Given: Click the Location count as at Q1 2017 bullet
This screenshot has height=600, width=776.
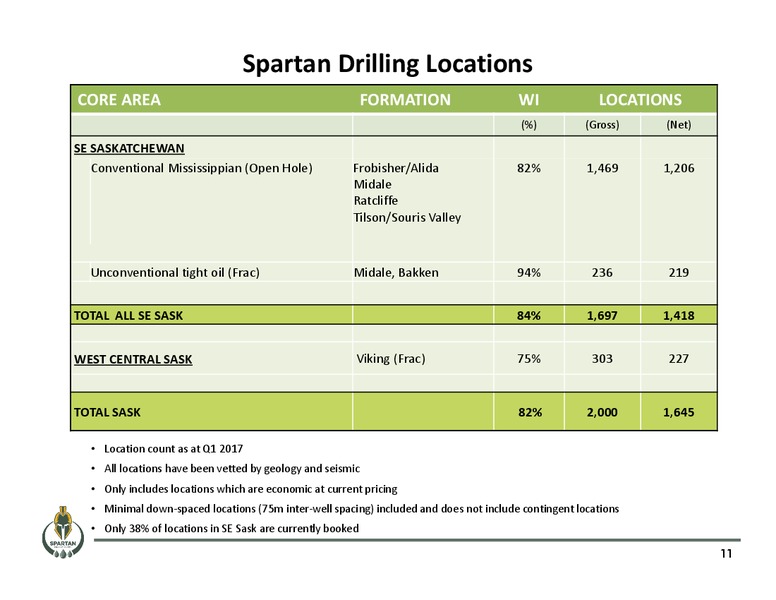Looking at the screenshot, I should coord(174,449).
